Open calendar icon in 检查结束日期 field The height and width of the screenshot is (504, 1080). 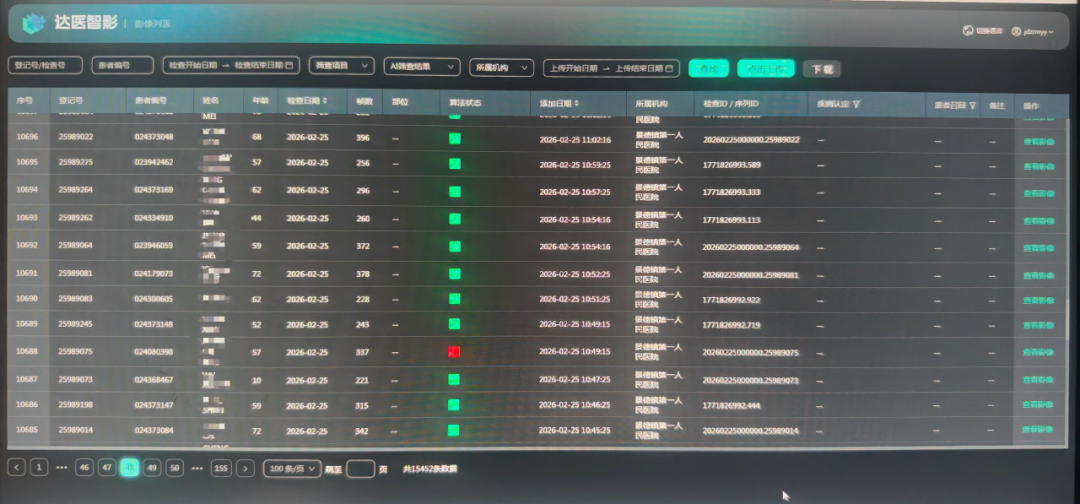click(290, 66)
